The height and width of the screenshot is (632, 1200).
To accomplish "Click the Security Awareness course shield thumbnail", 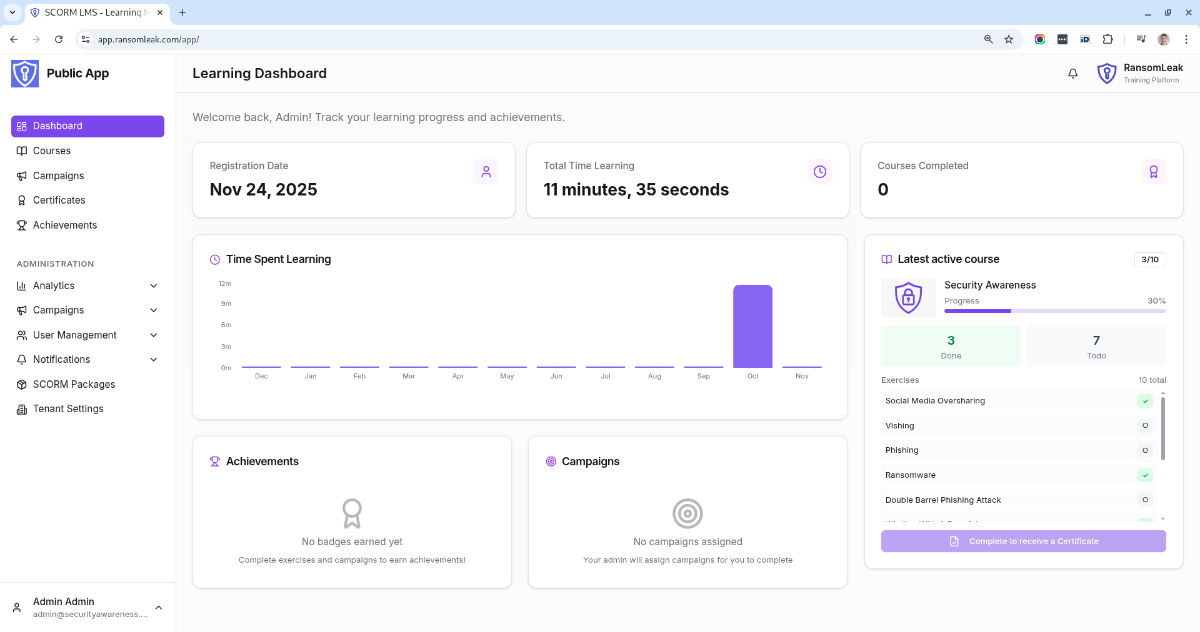I will pos(908,297).
